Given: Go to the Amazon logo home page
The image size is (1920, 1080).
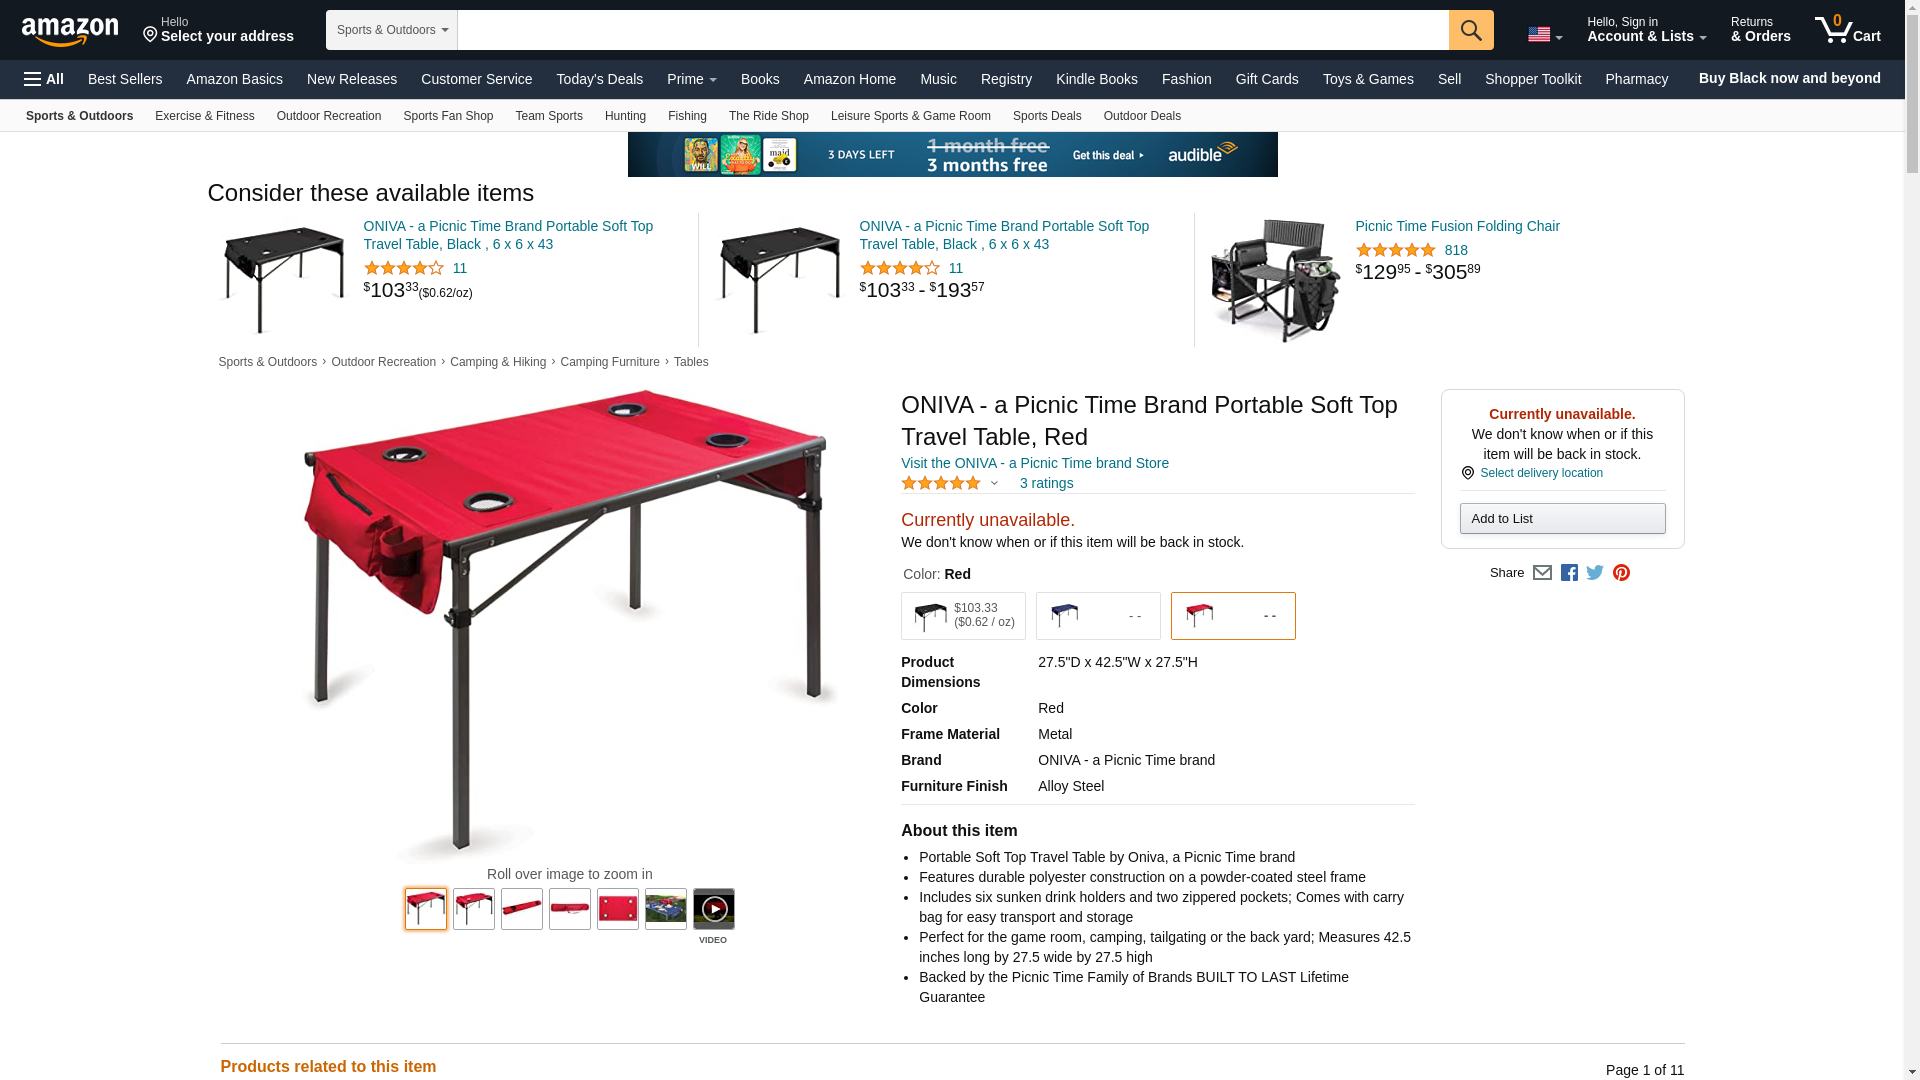Looking at the screenshot, I should 70,32.
